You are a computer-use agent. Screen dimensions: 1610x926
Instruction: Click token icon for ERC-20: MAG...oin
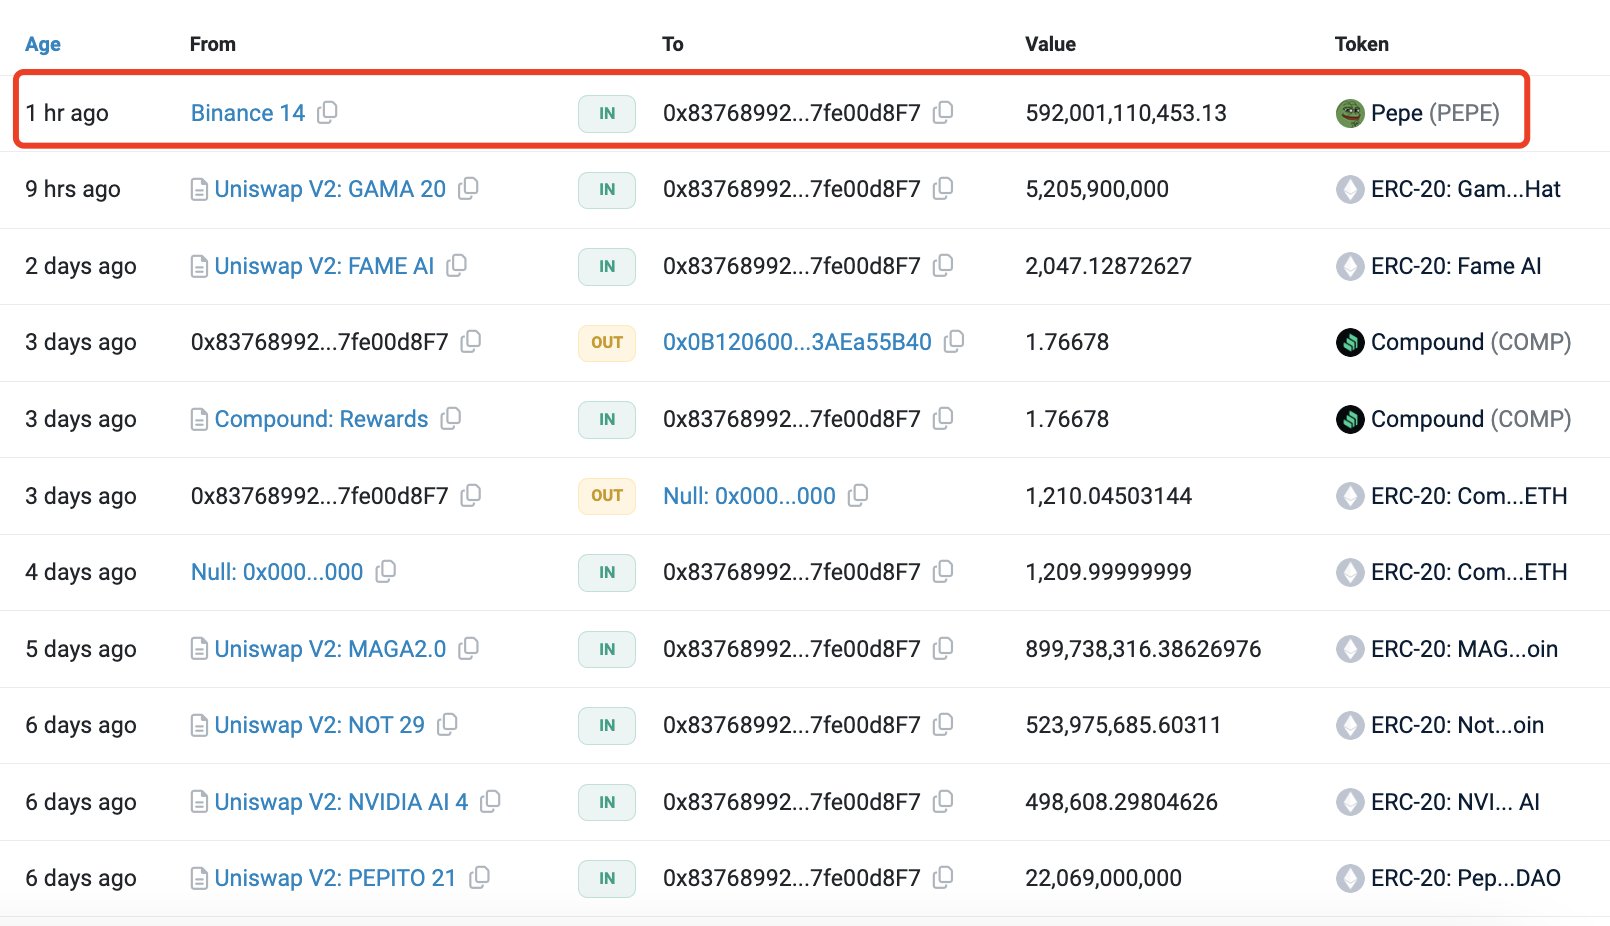[x=1350, y=649]
